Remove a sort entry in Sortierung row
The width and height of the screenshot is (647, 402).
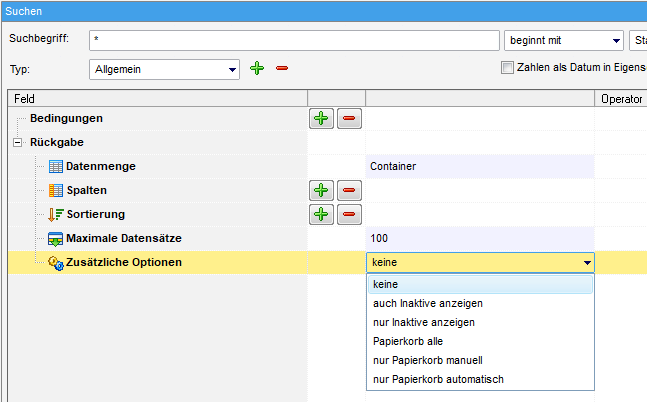click(349, 214)
